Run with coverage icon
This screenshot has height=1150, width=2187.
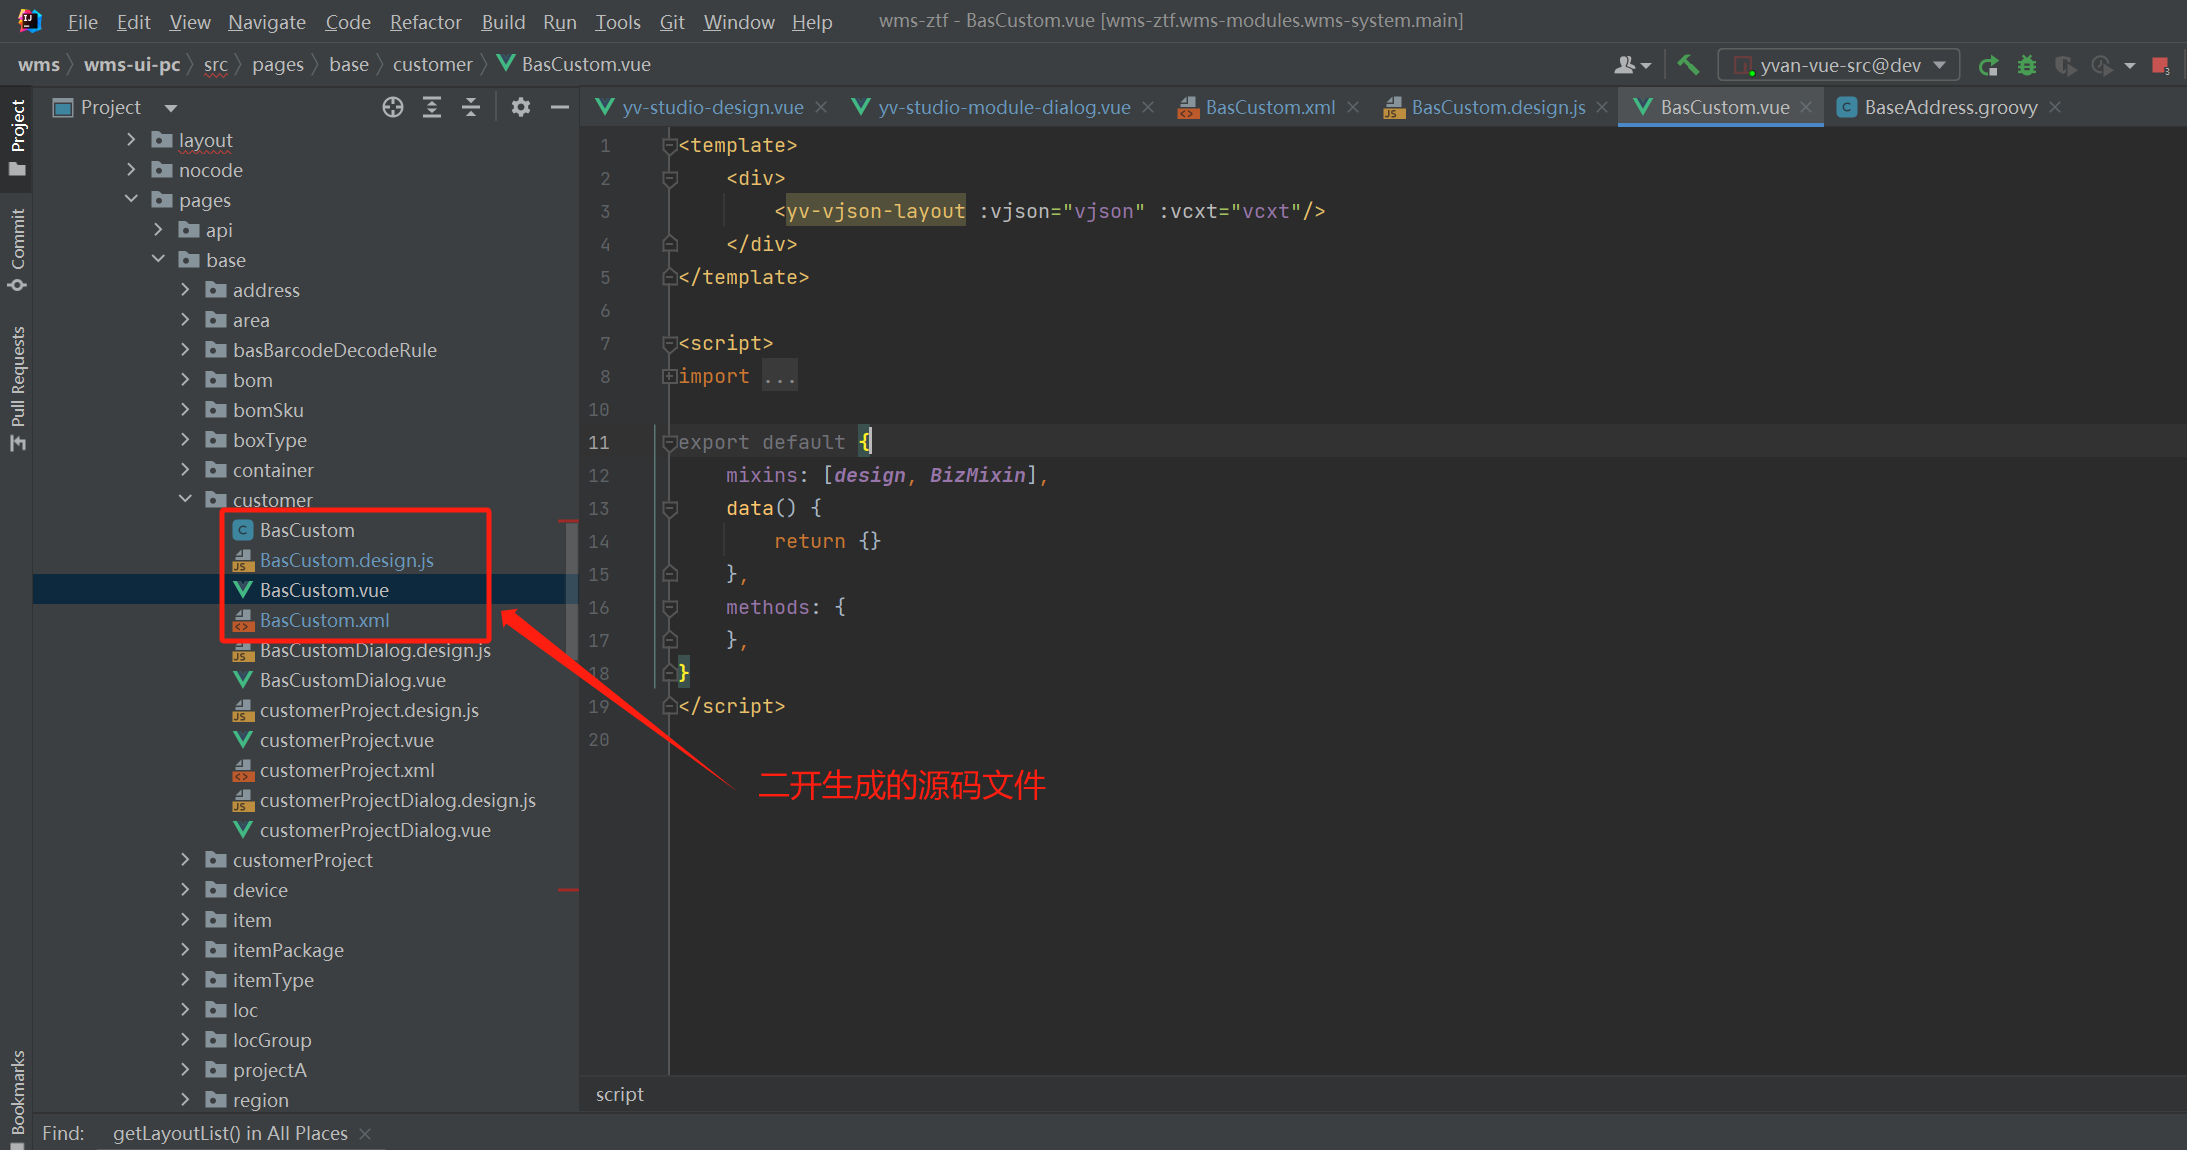coord(2064,65)
